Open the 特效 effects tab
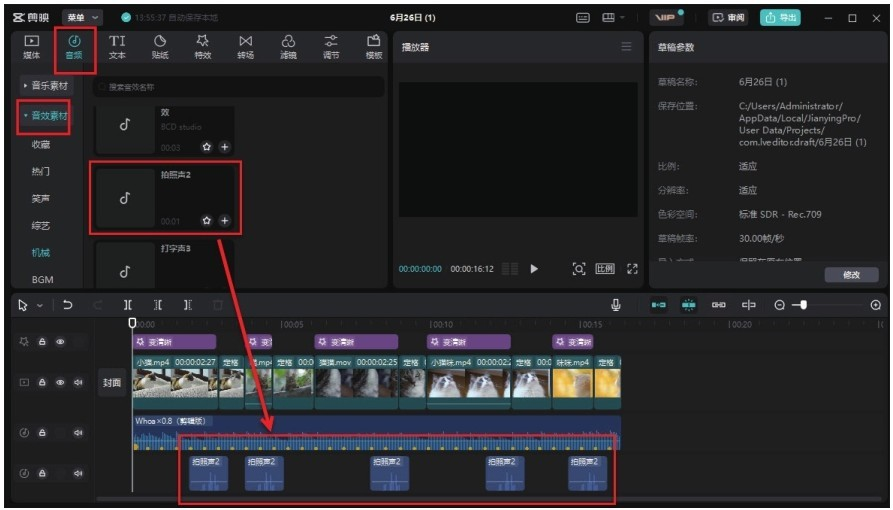The width and height of the screenshot is (893, 510). (203, 47)
